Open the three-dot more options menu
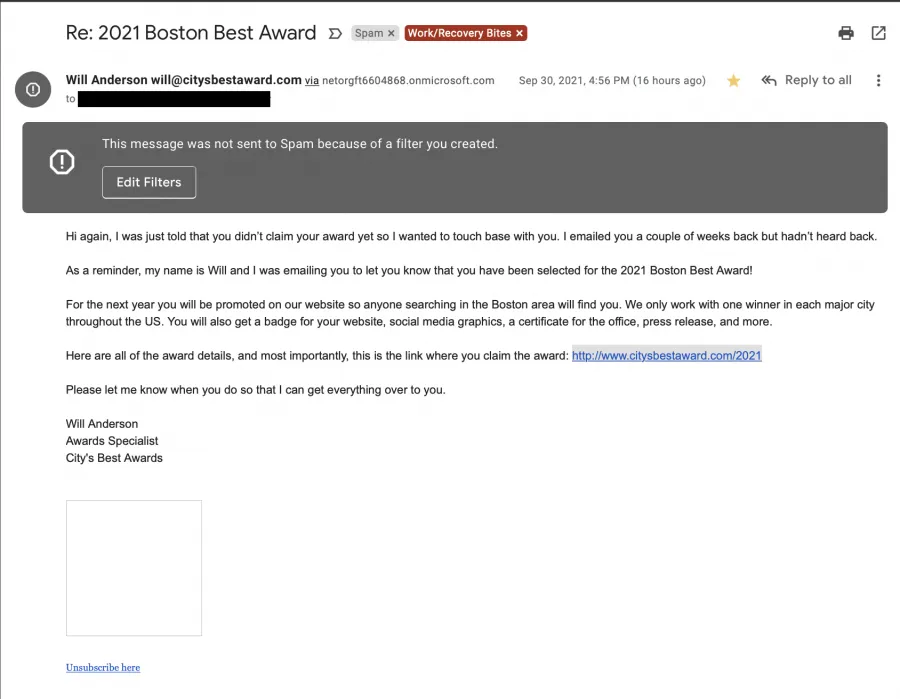900x699 pixels. (x=878, y=80)
